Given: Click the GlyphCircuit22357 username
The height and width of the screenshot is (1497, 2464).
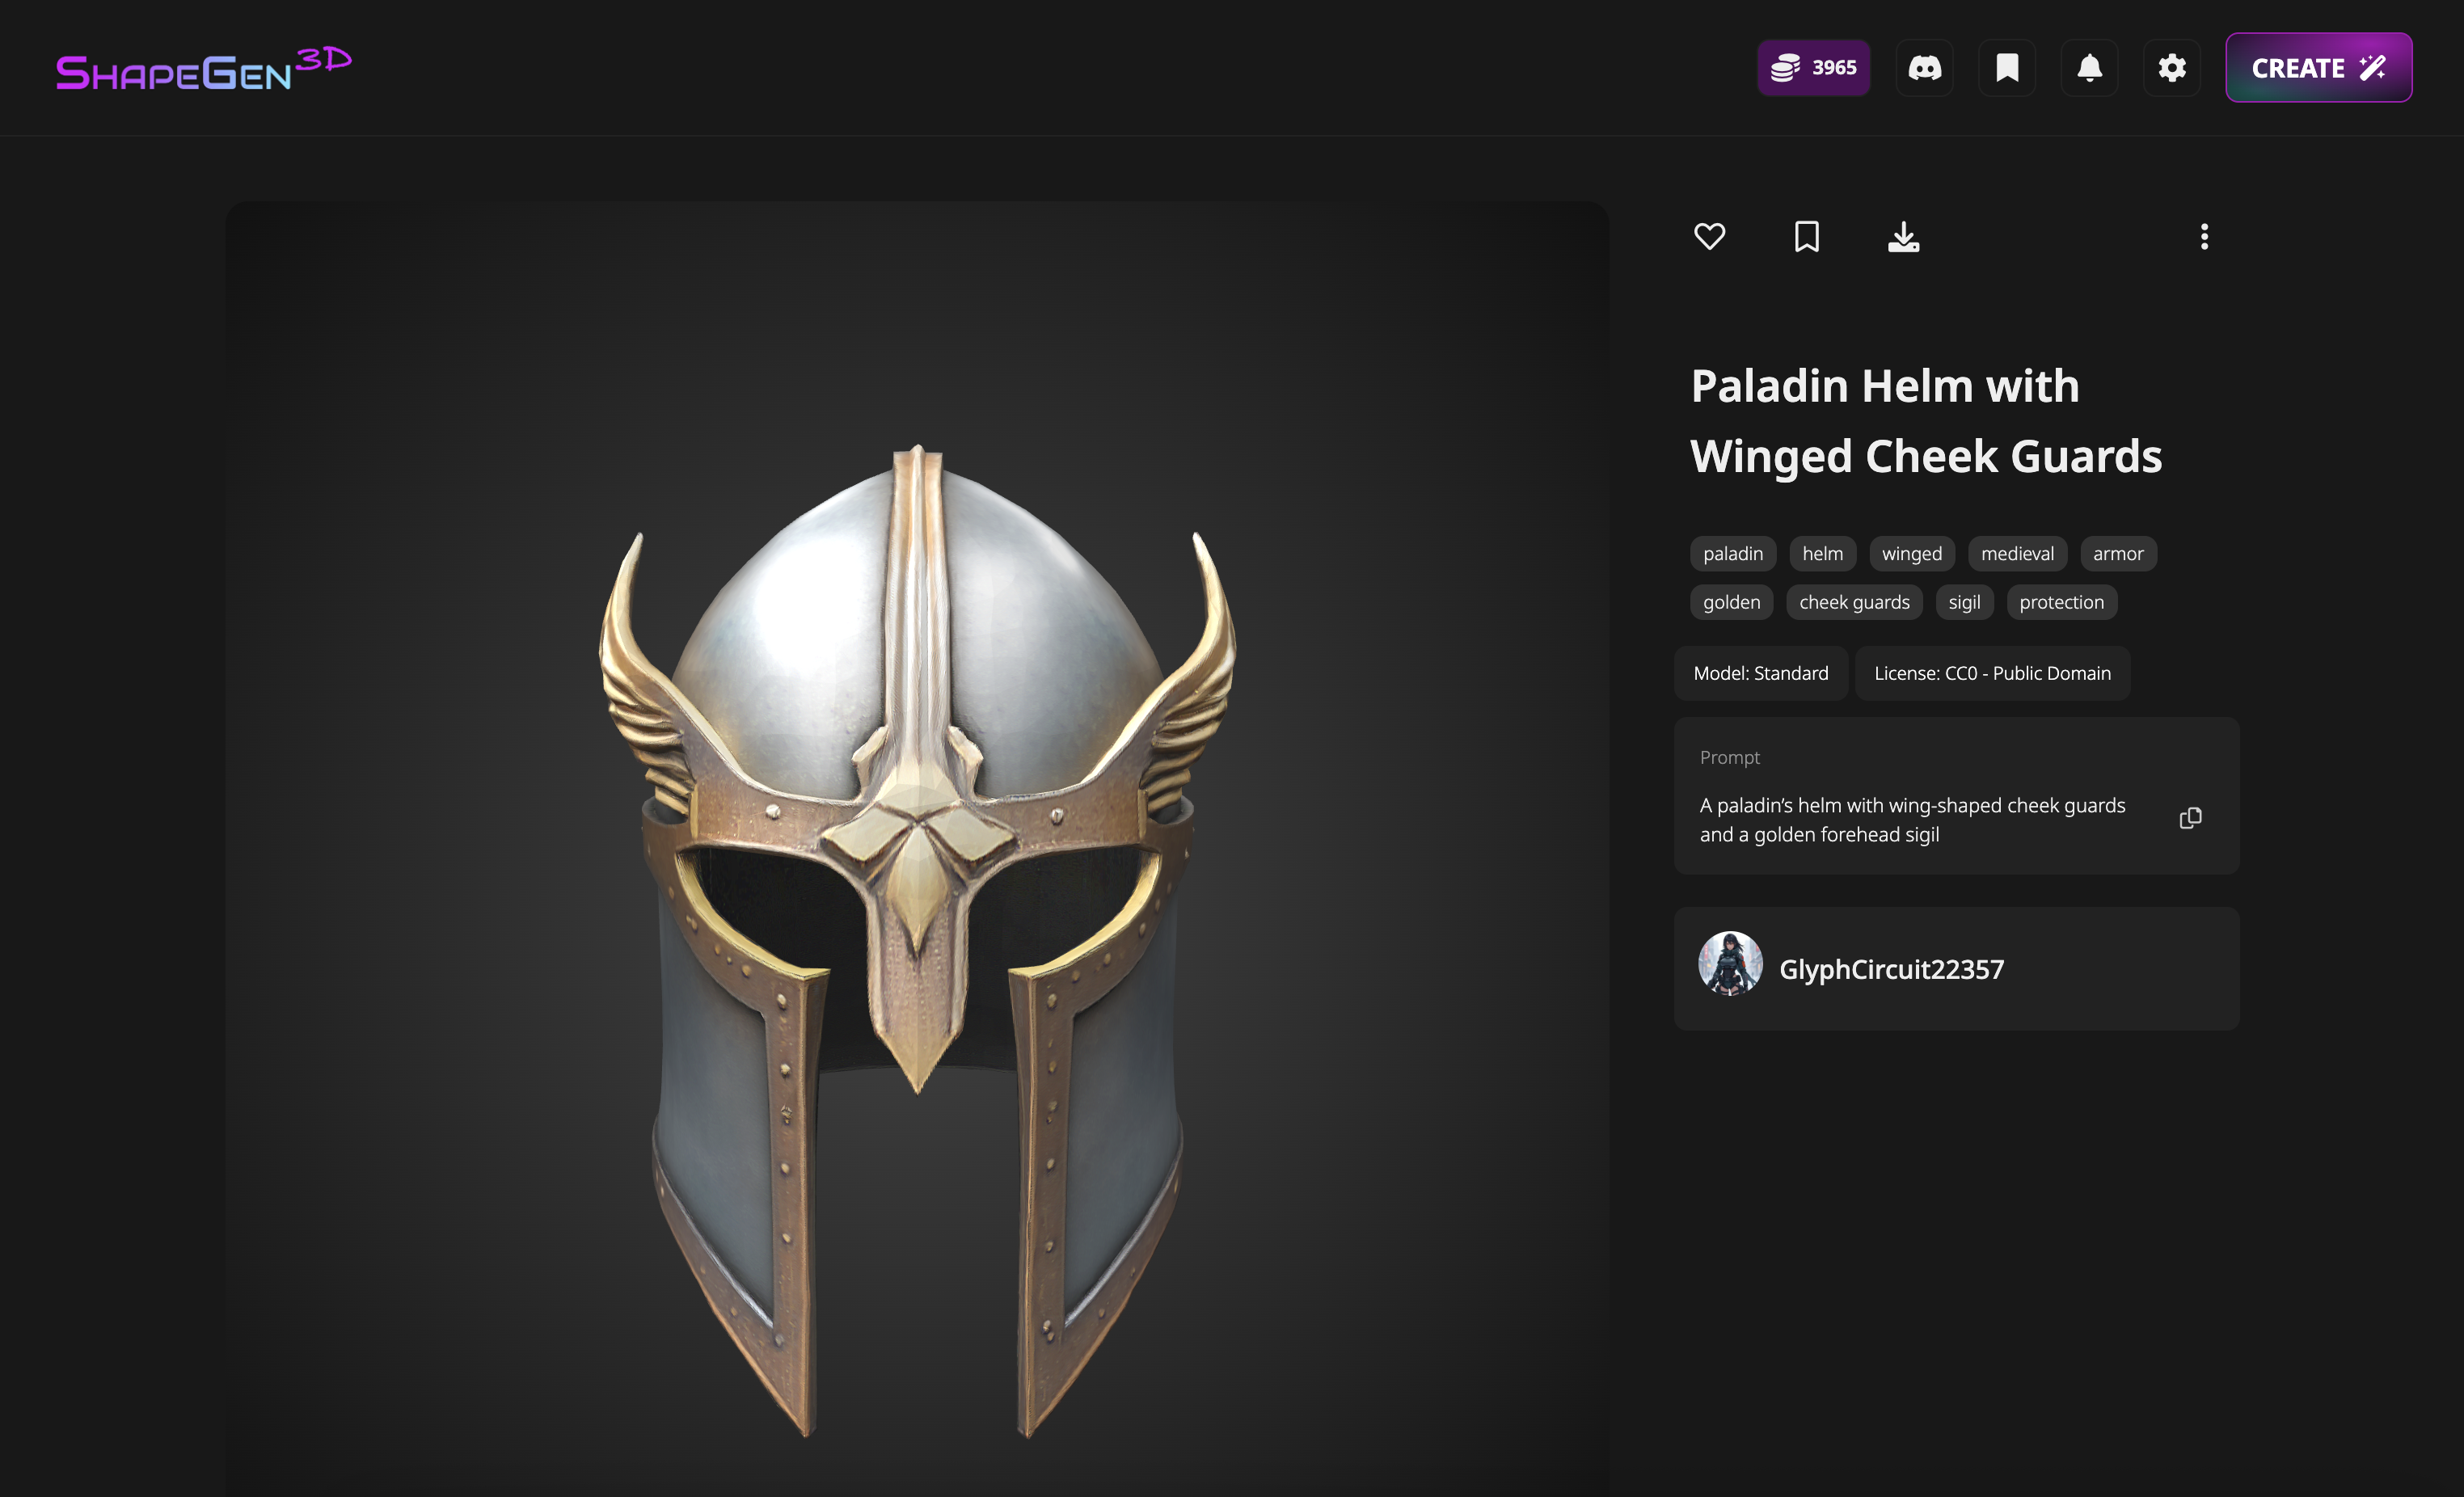Looking at the screenshot, I should (1890, 969).
